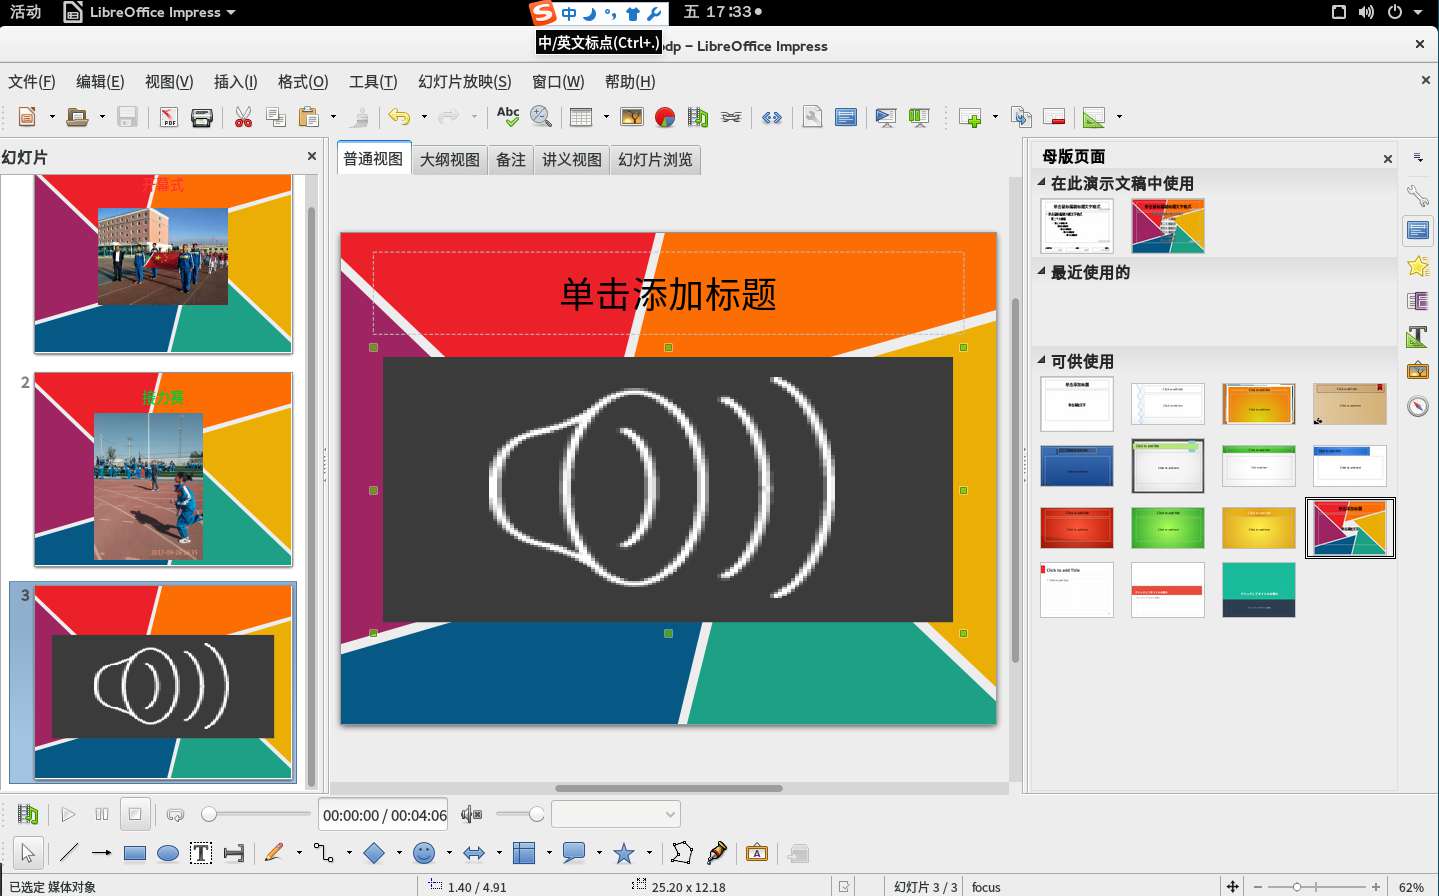The width and height of the screenshot is (1439, 896).
Task: Insert a chart using chart icon
Action: click(x=665, y=117)
